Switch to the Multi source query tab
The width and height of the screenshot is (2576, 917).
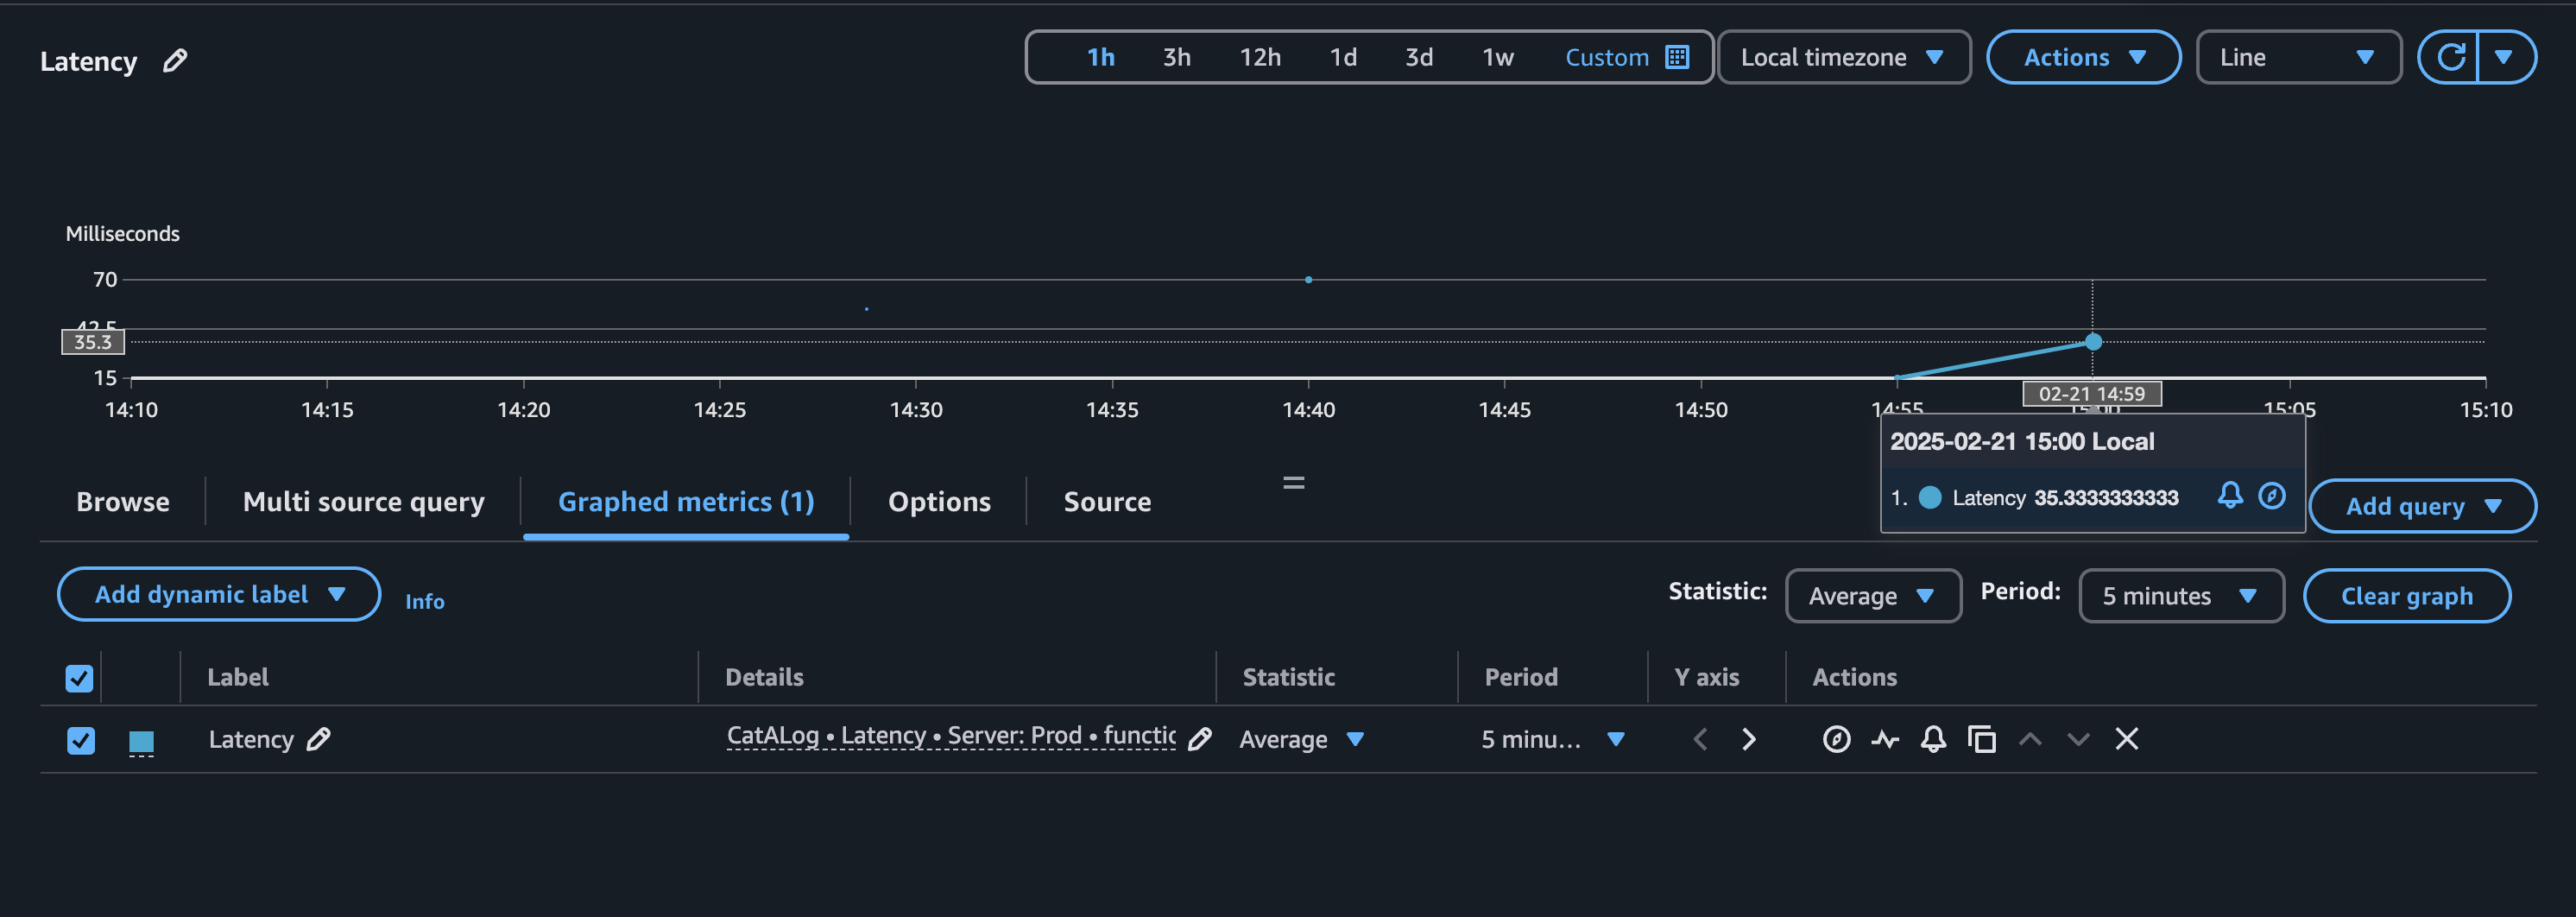363,501
